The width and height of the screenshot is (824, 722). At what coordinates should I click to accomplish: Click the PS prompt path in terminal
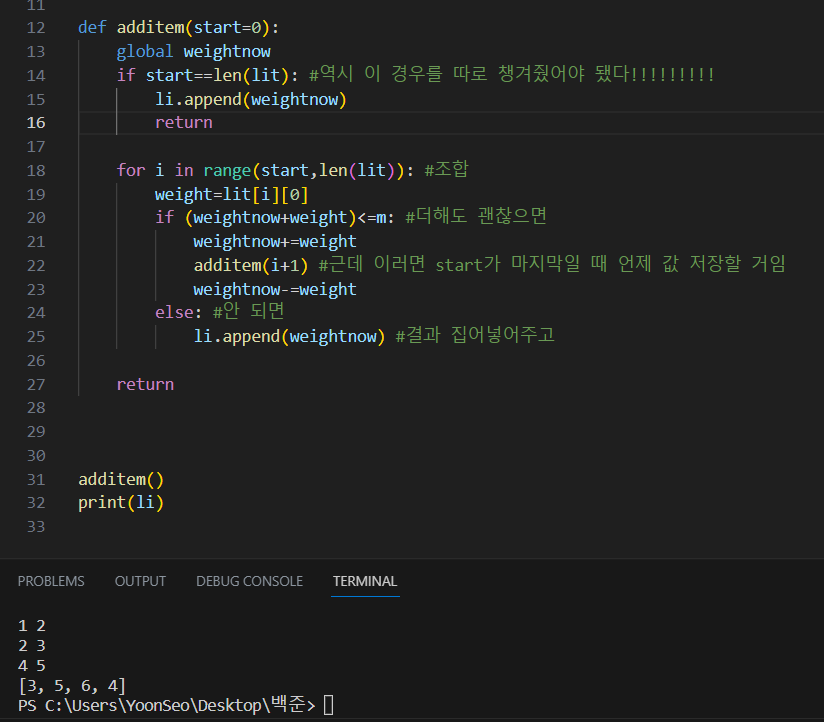(x=166, y=705)
